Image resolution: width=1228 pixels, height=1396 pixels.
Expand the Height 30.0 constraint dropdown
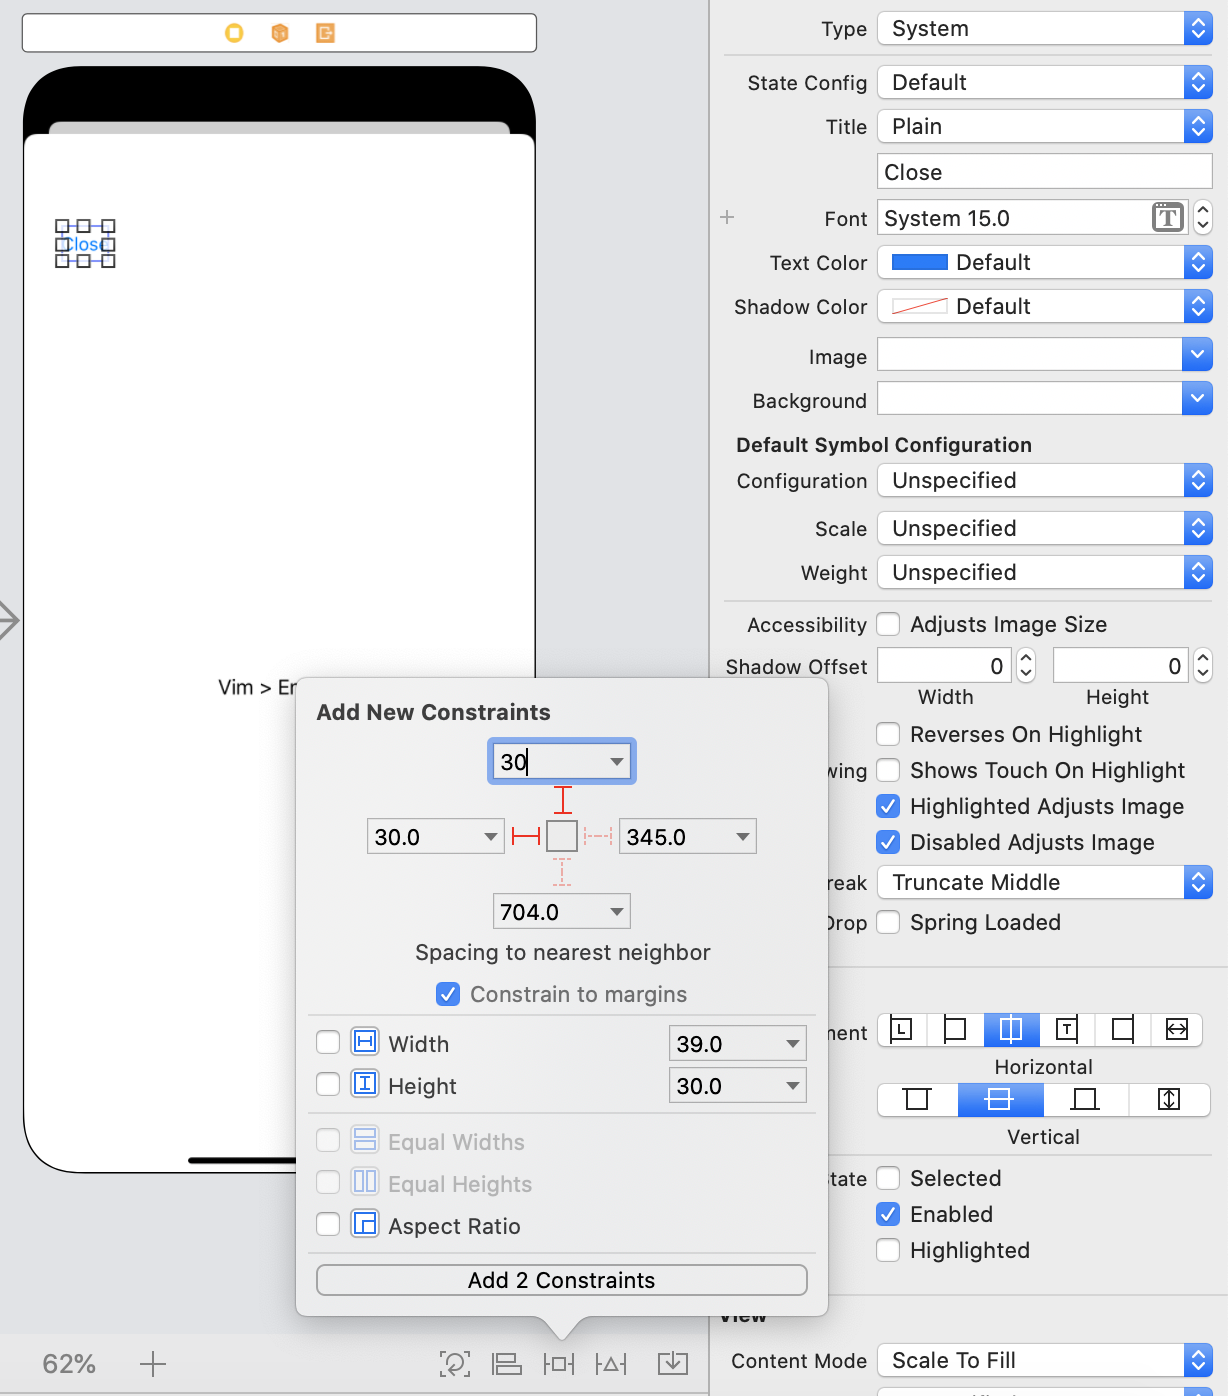(792, 1086)
